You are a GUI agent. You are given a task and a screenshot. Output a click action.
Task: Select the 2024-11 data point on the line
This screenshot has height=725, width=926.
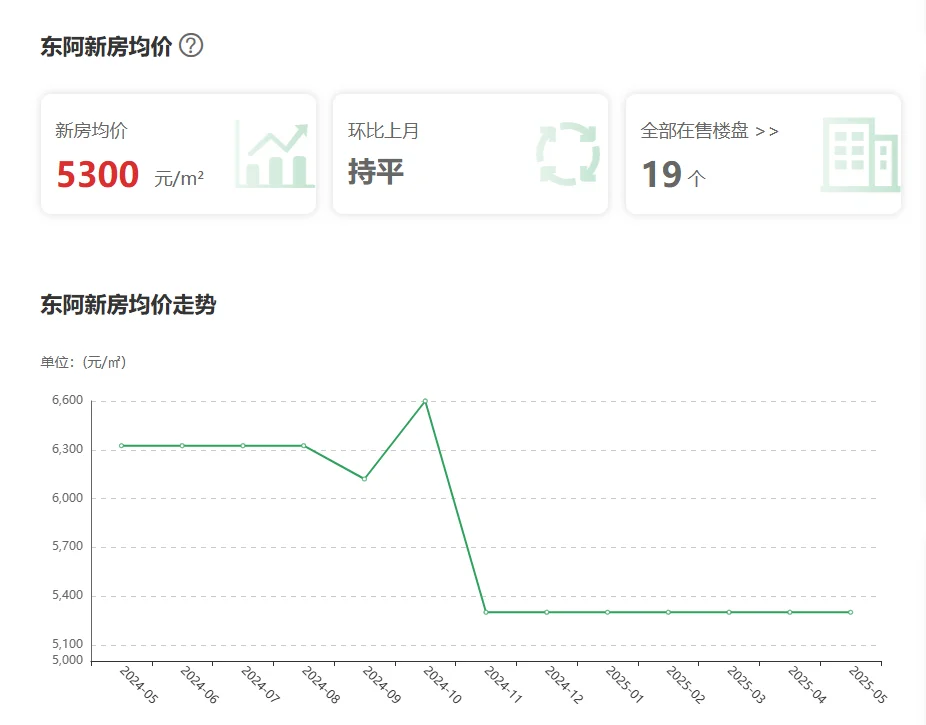point(486,612)
